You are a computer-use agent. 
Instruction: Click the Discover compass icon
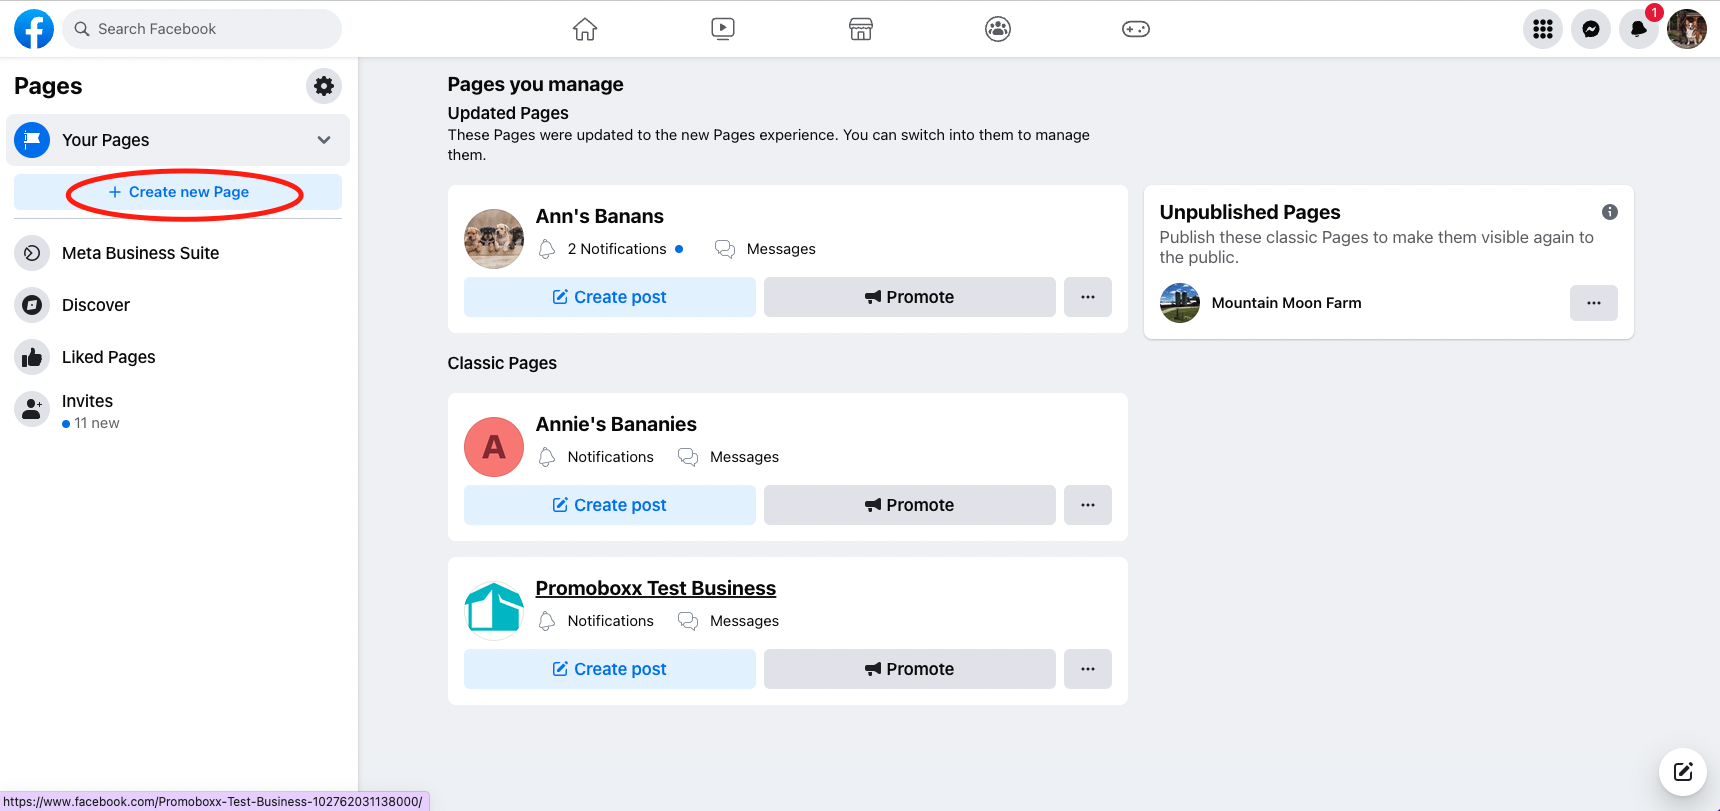pos(32,305)
